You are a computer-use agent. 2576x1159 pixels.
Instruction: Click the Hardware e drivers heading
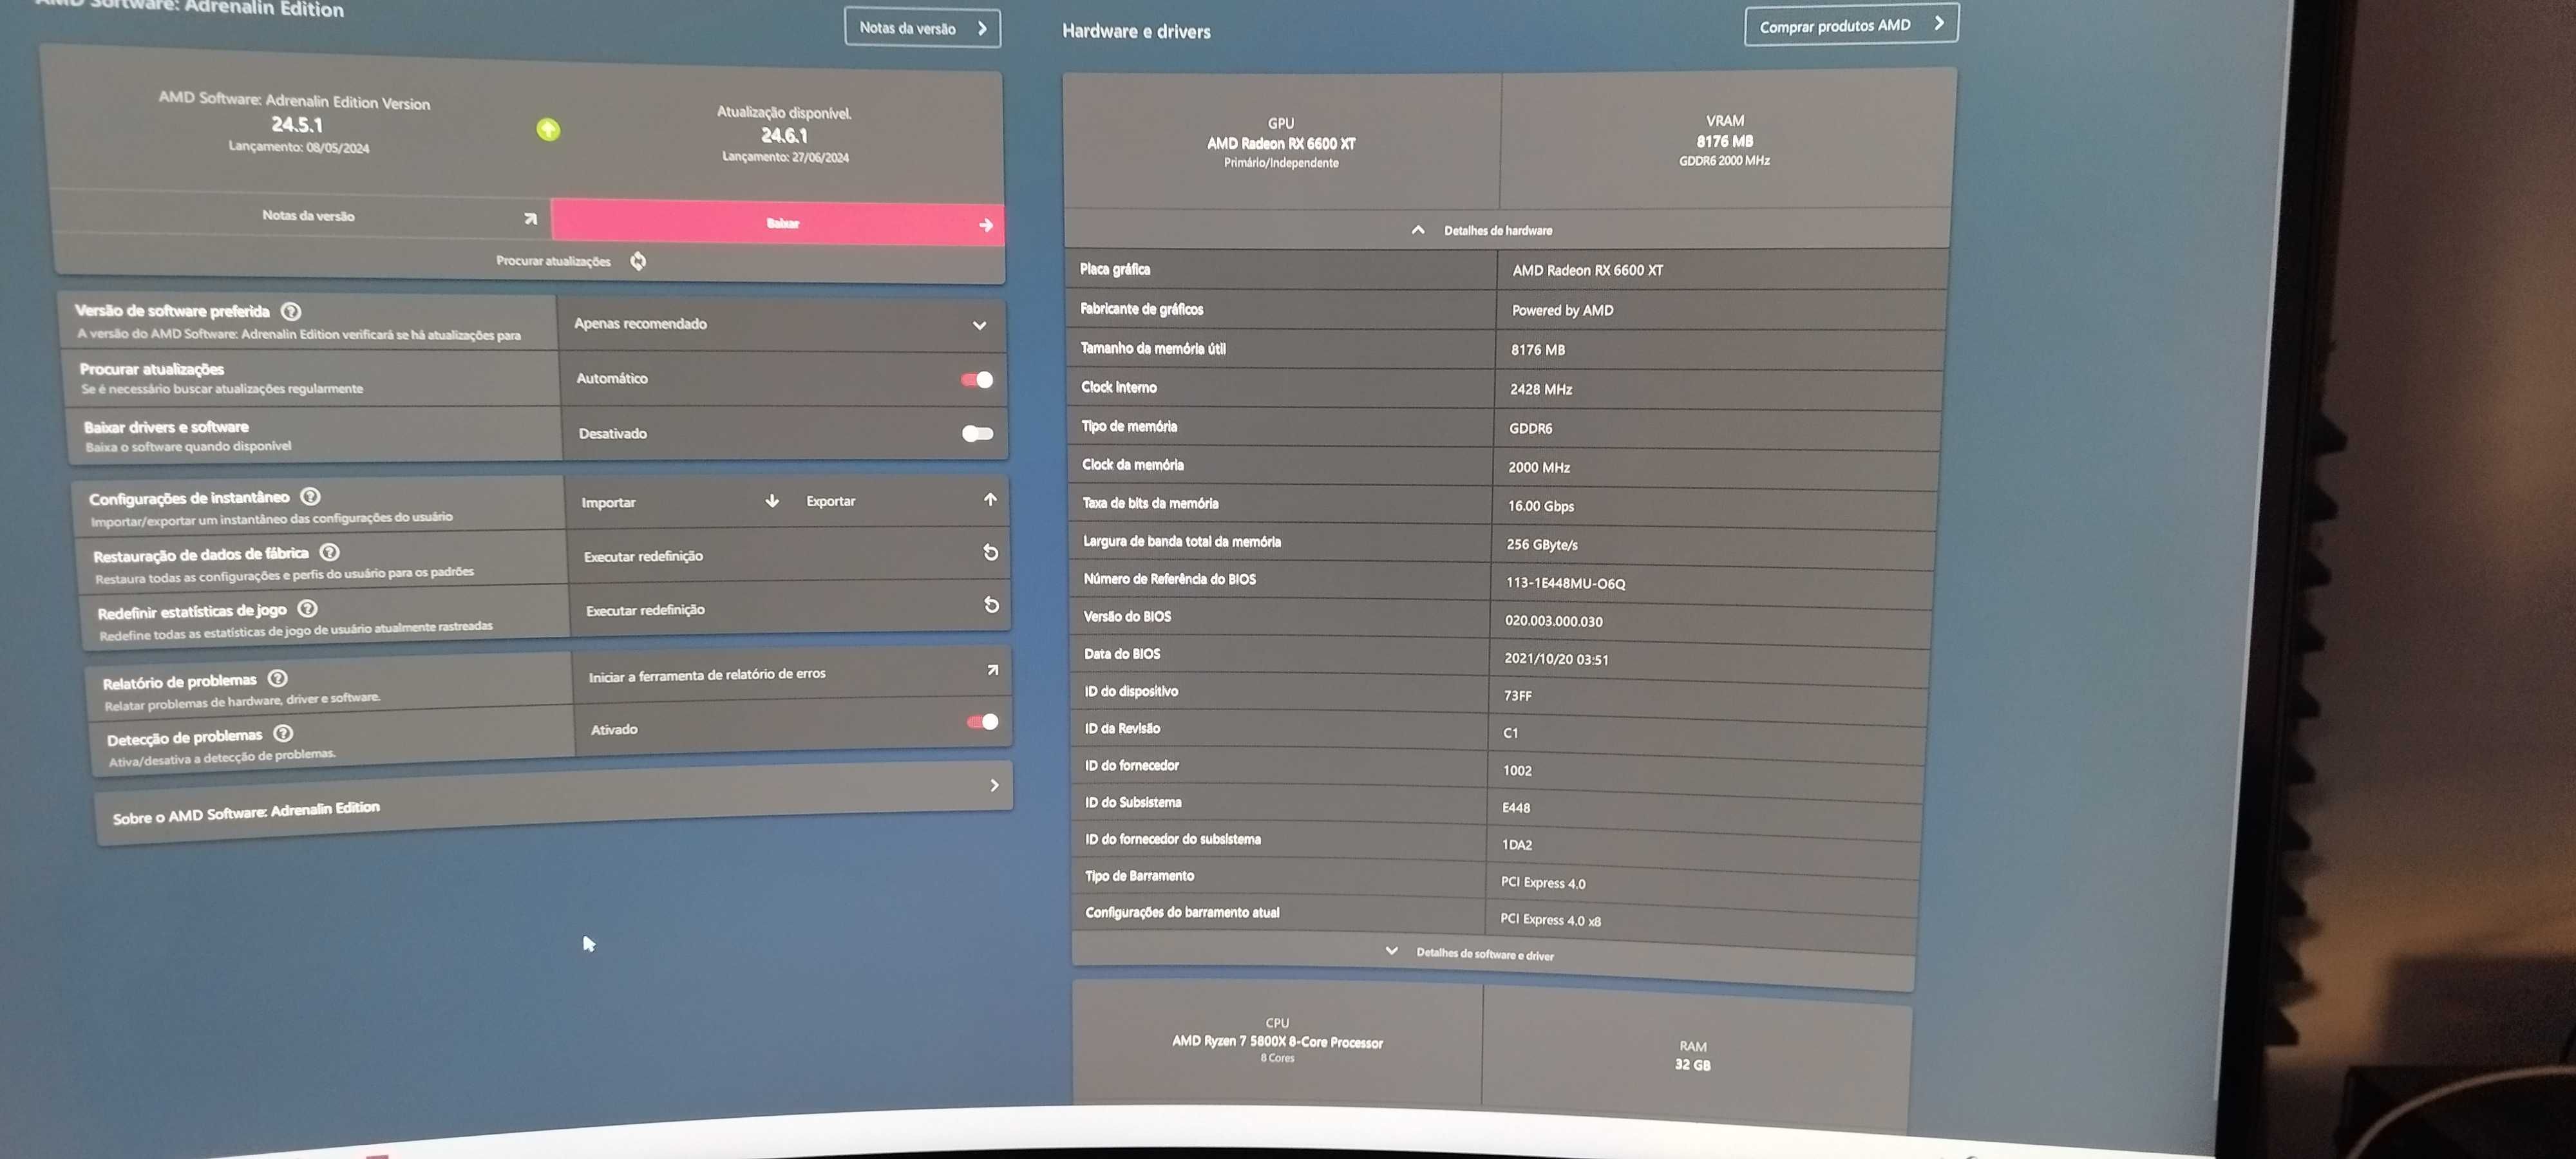[1136, 31]
